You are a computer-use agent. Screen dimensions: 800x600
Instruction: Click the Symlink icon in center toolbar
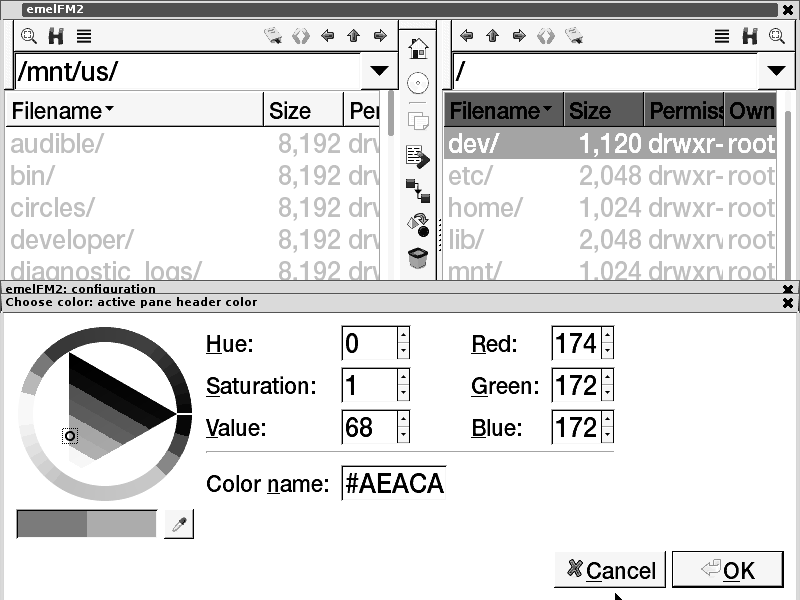(x=418, y=190)
